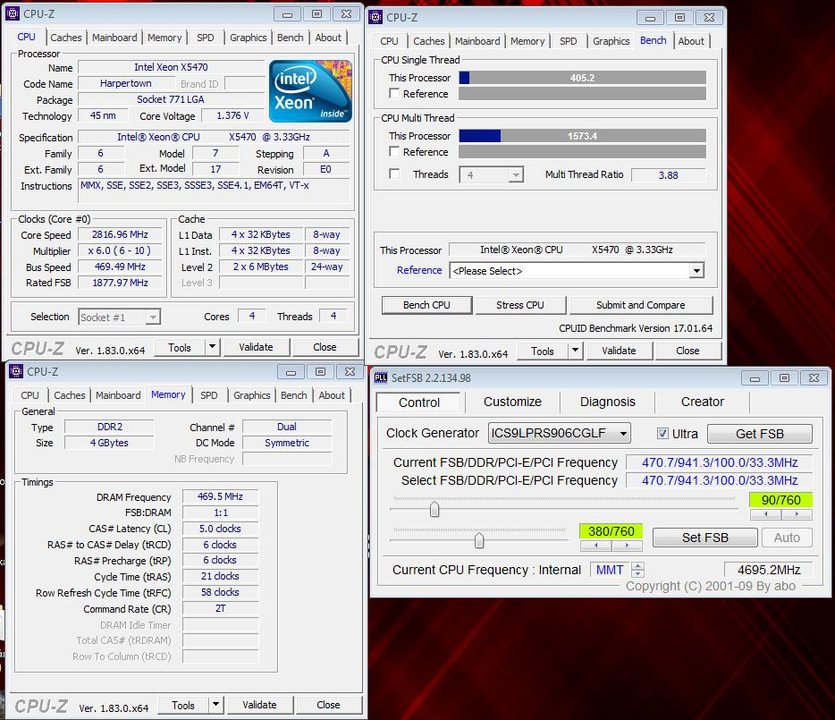The image size is (835, 720).
Task: Click the DRAM Frequency 469.5 MHz value
Action: tap(220, 497)
